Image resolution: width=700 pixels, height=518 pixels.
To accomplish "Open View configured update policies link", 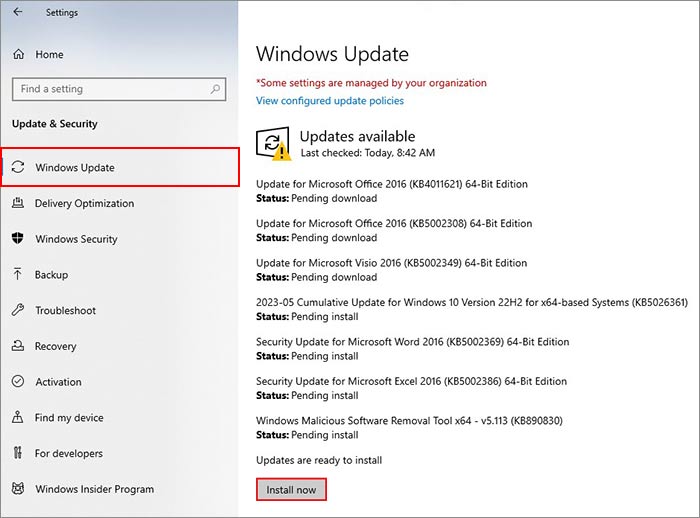I will coord(330,100).
